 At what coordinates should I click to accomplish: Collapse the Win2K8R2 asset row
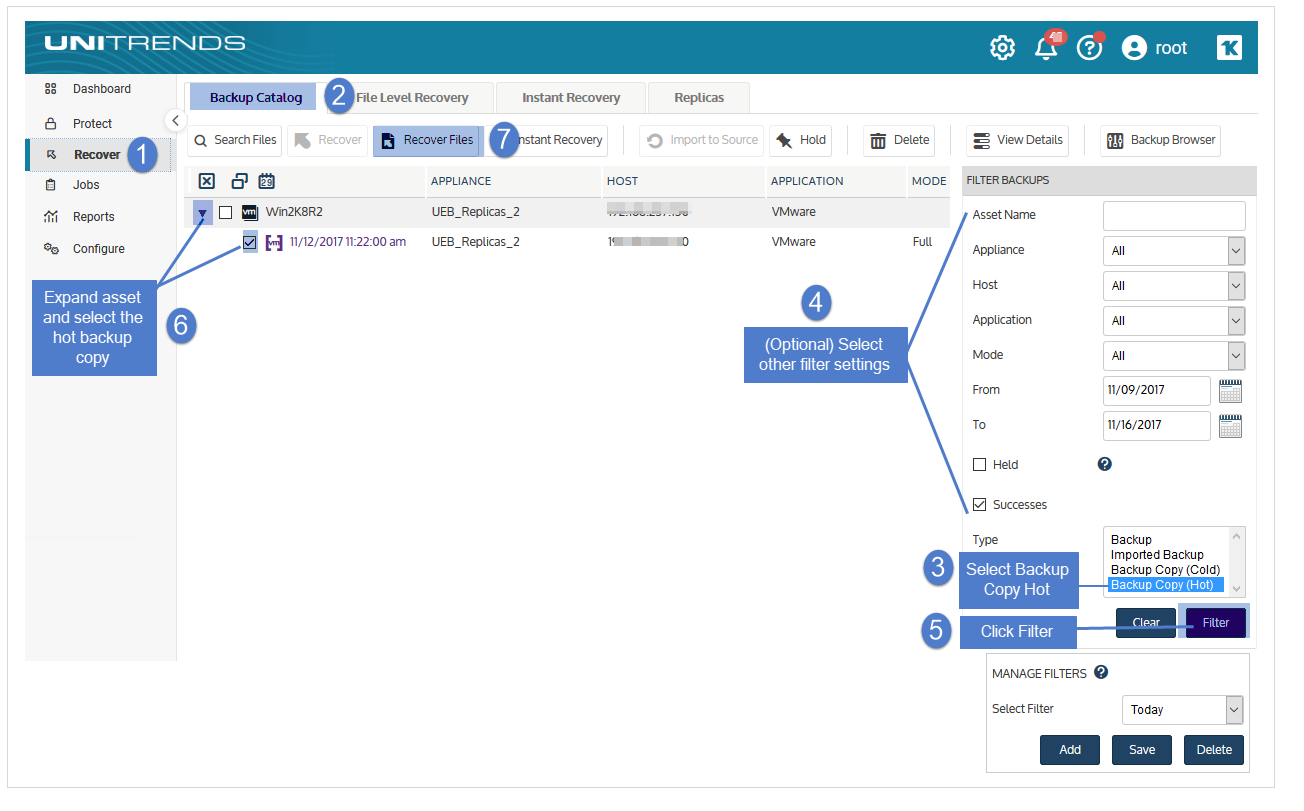tap(203, 213)
